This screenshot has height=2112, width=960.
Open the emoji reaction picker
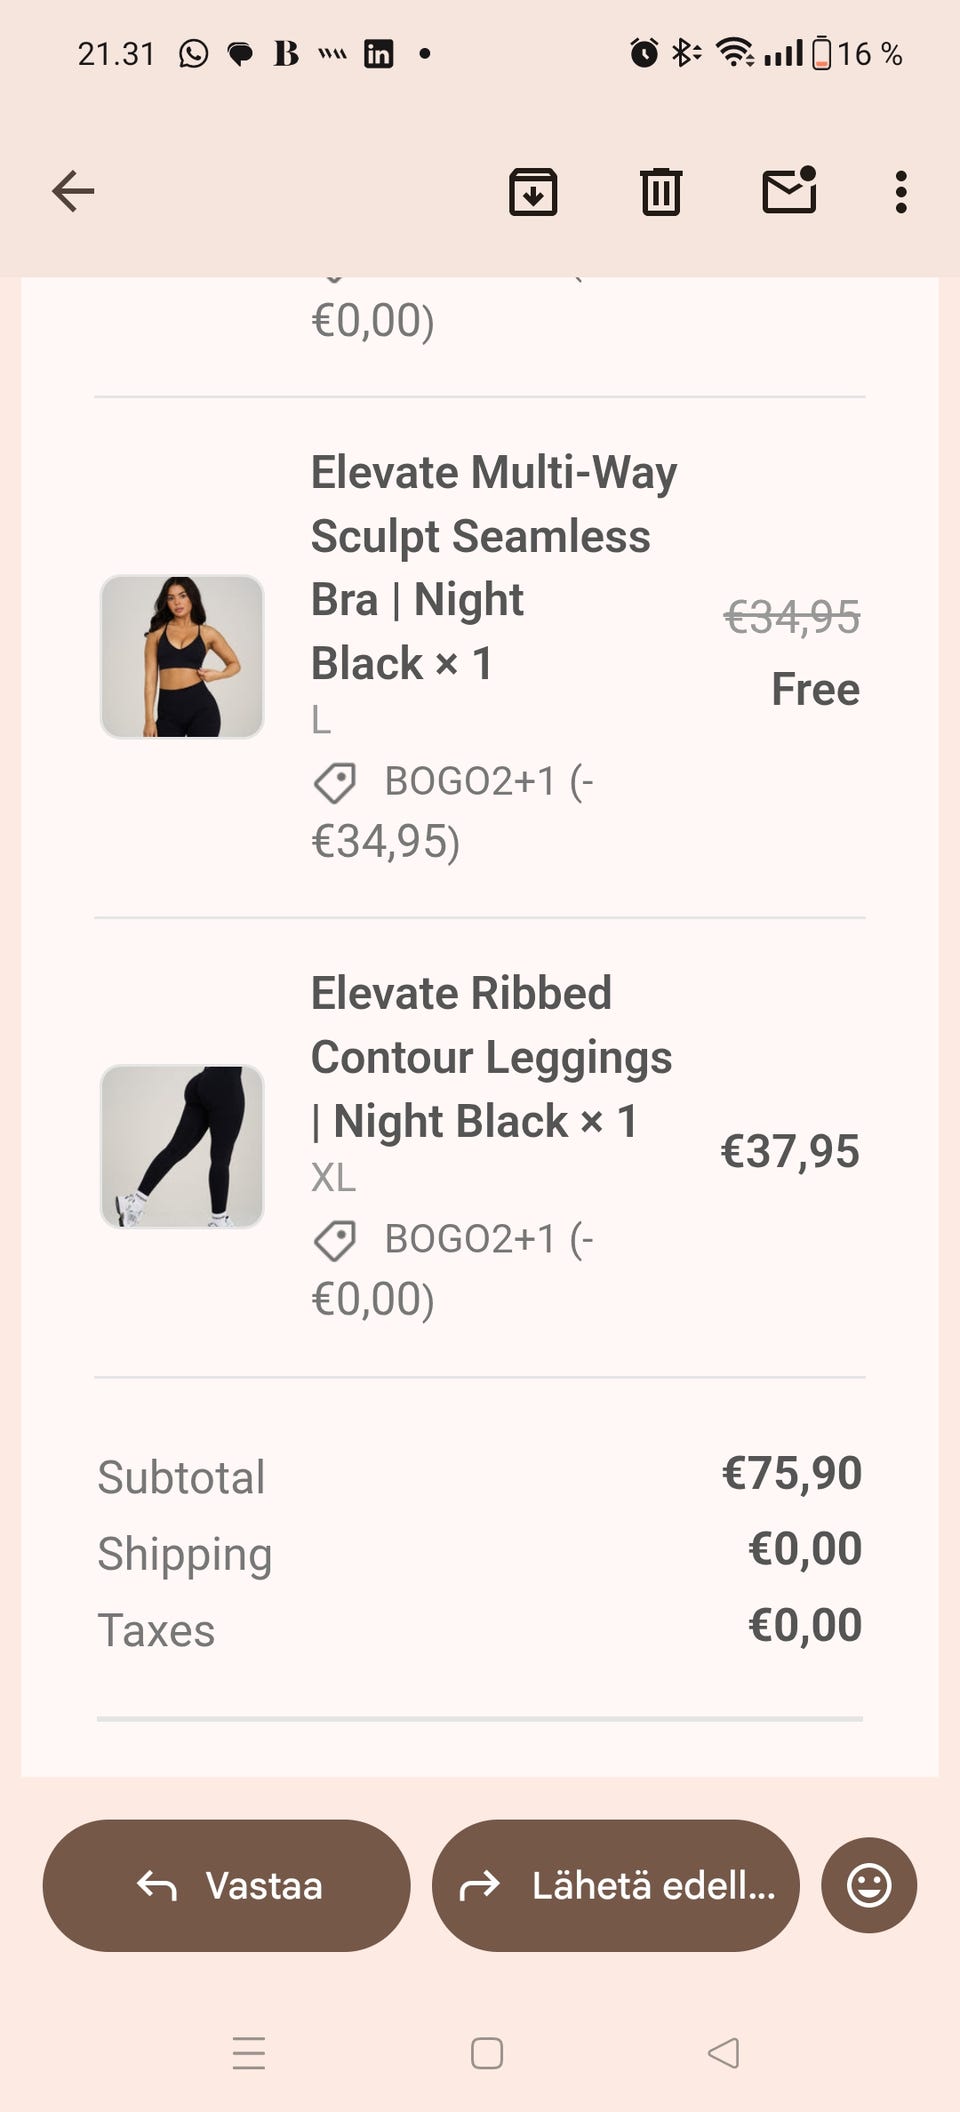(x=868, y=1885)
